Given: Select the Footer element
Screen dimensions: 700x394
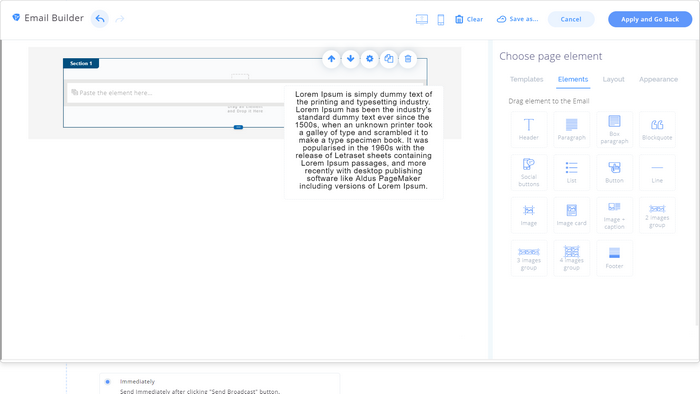Looking at the screenshot, I should (614, 258).
